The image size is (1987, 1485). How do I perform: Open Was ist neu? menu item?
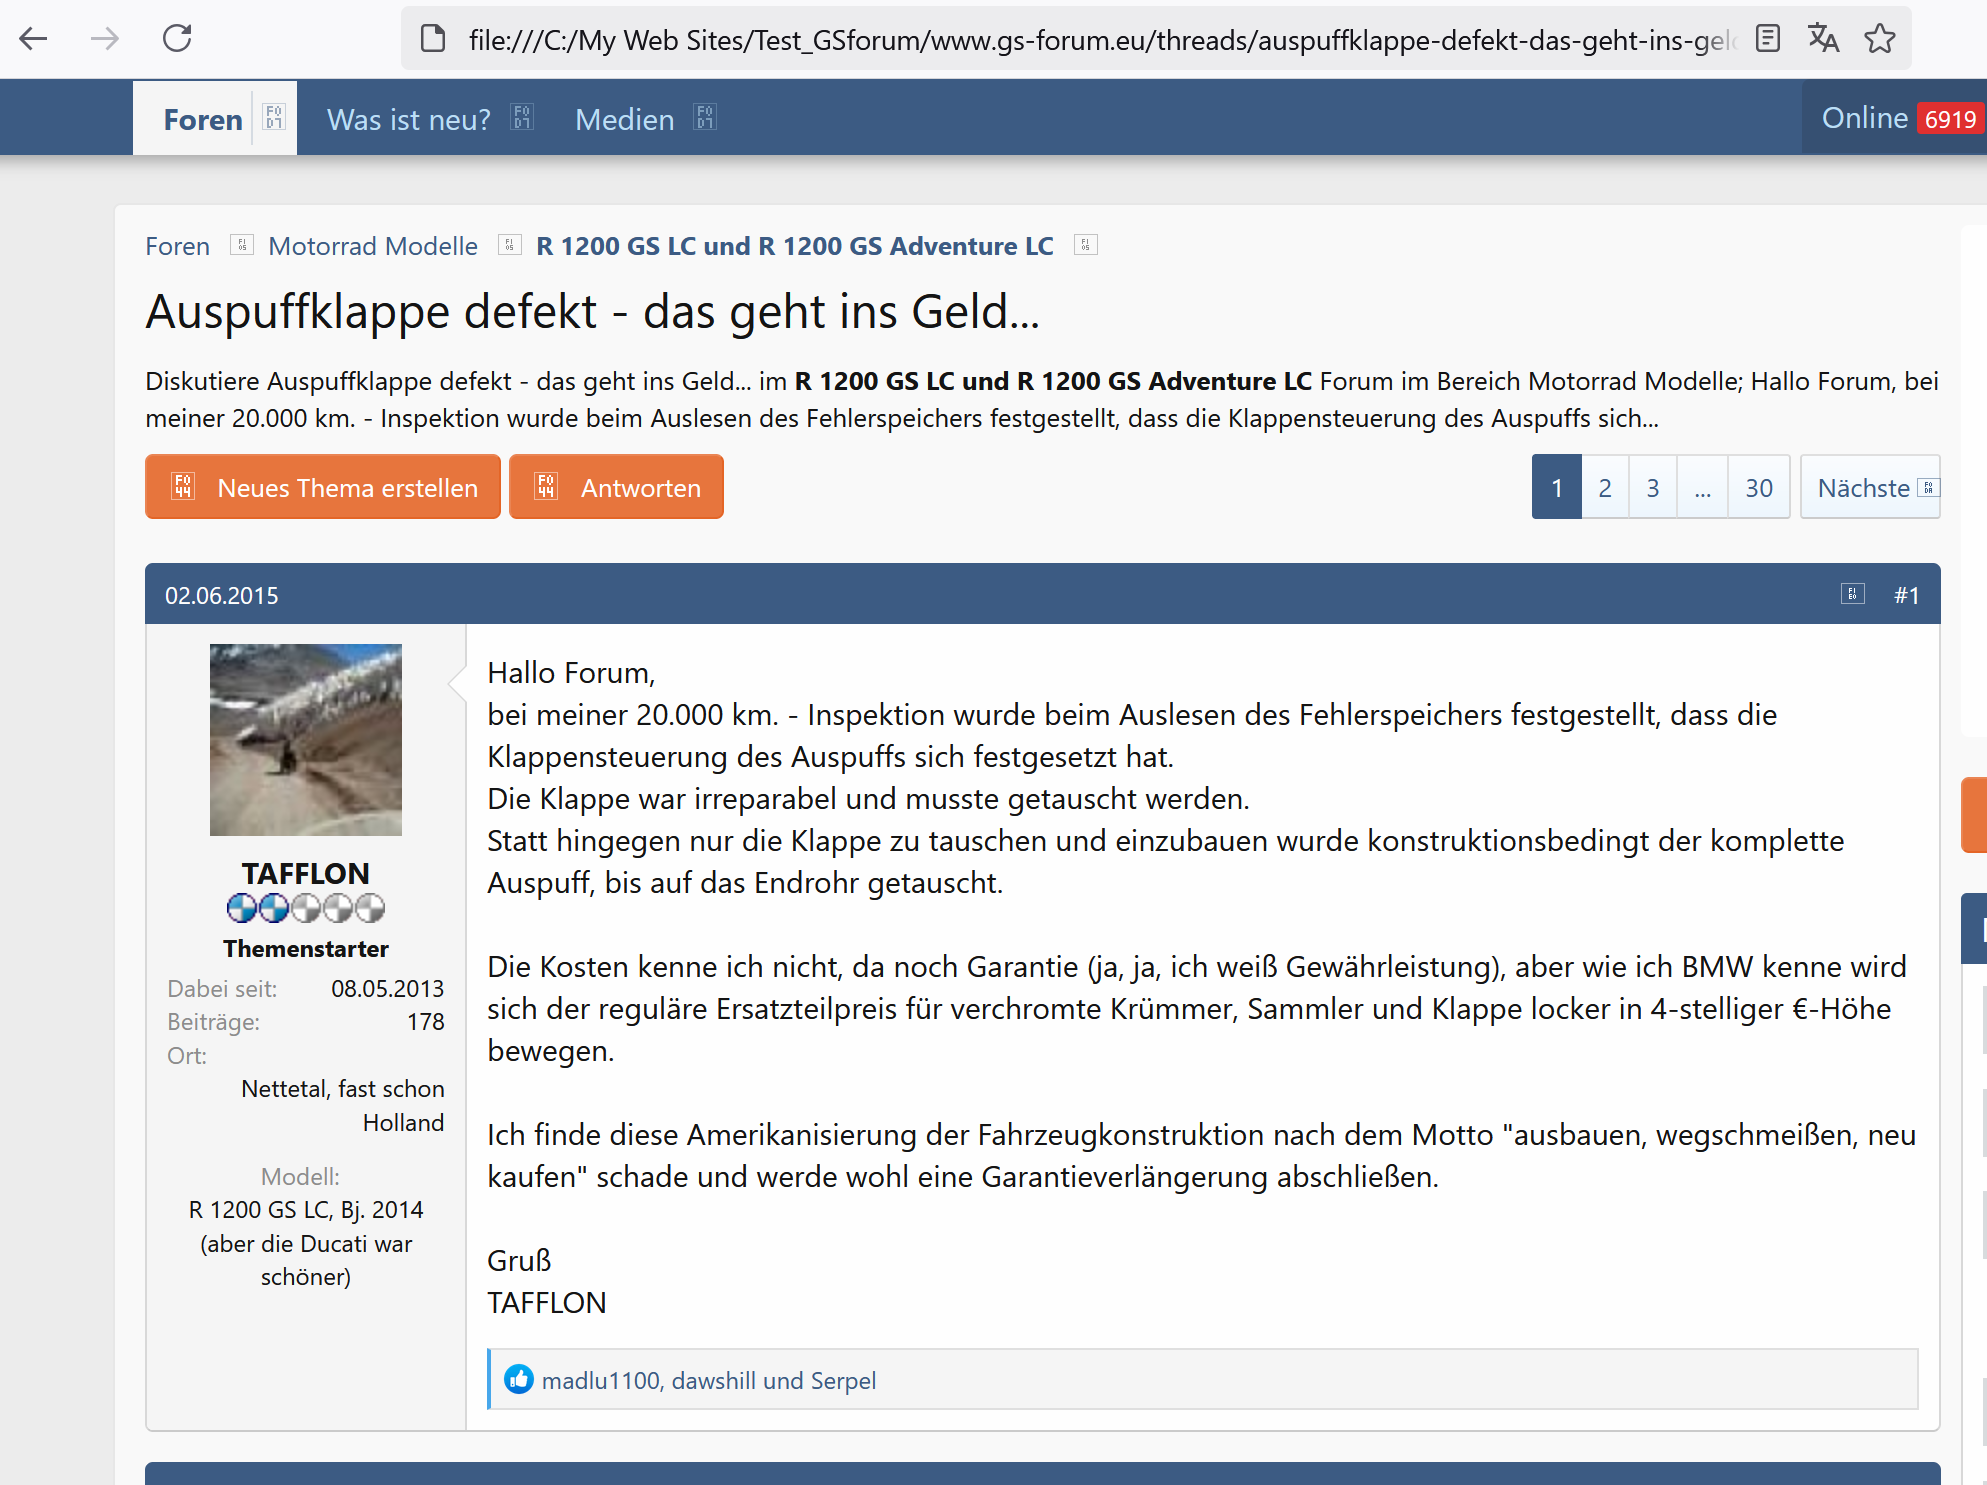pos(409,119)
